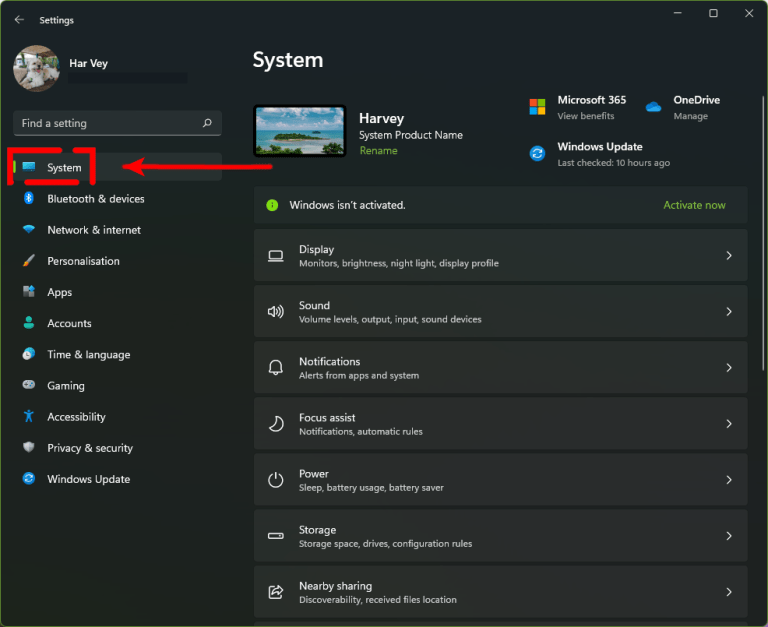Screen dimensions: 768x627
Task: Open Accessibility label in sidebar
Action: click(76, 417)
